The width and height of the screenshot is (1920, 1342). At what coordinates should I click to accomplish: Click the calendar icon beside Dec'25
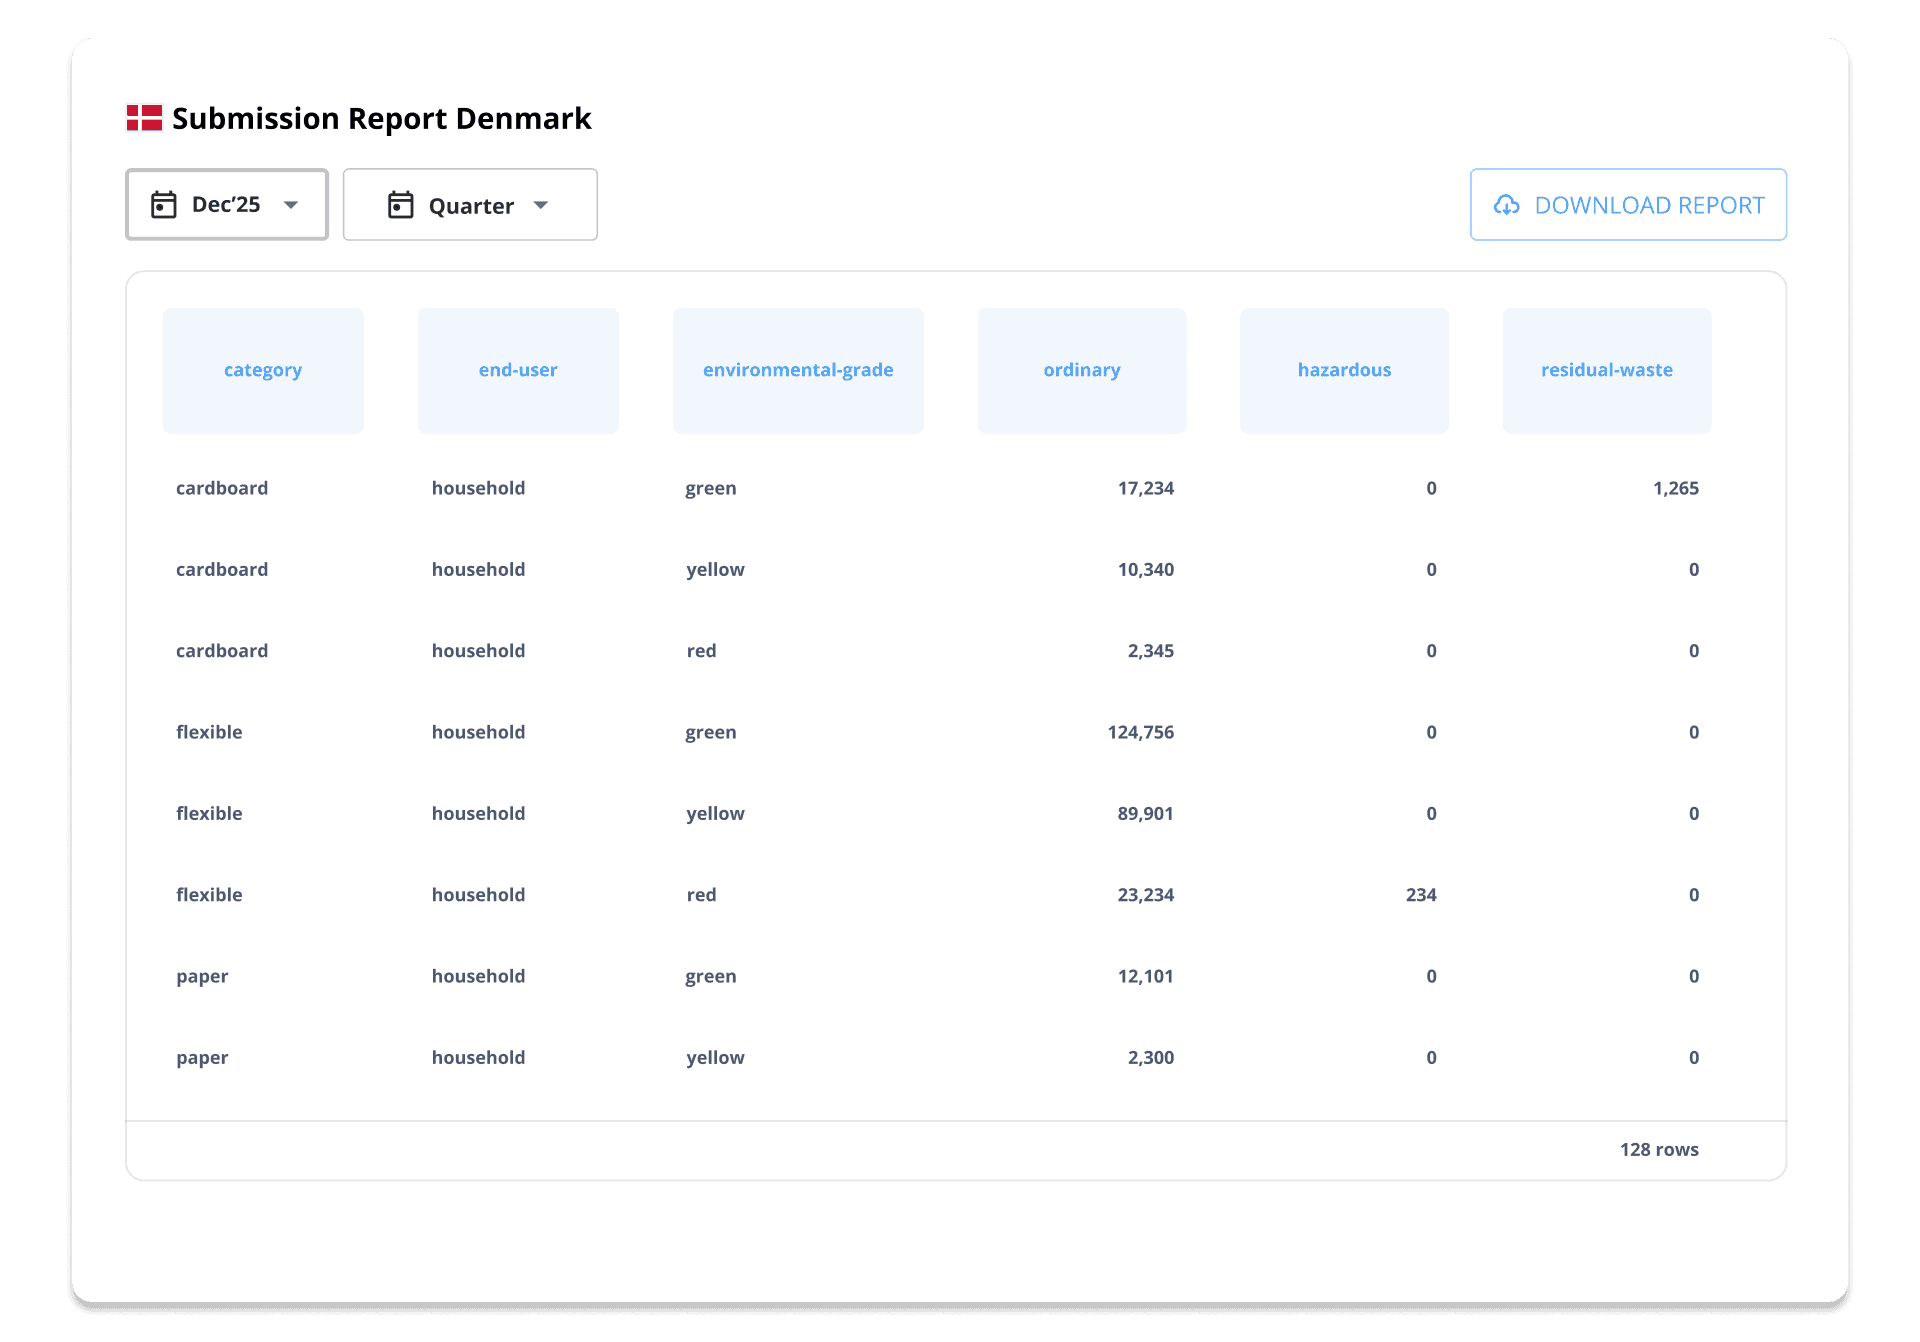point(164,205)
